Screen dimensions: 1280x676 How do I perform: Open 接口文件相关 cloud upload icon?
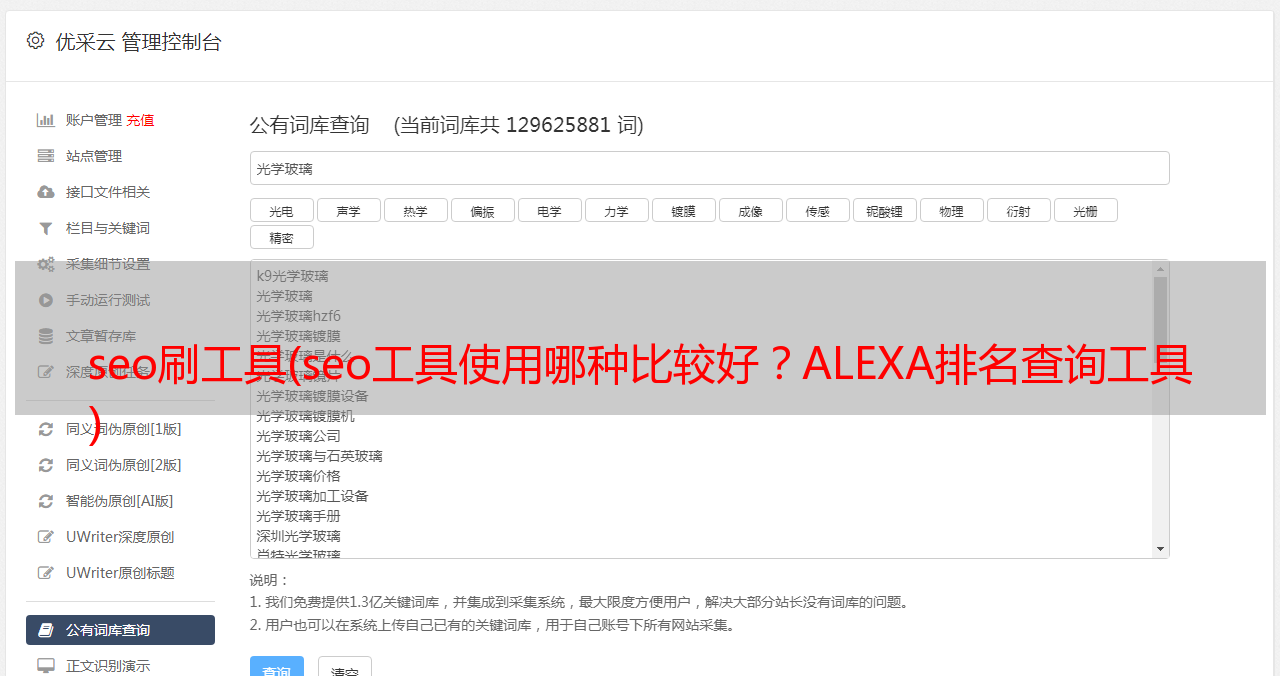tap(45, 192)
